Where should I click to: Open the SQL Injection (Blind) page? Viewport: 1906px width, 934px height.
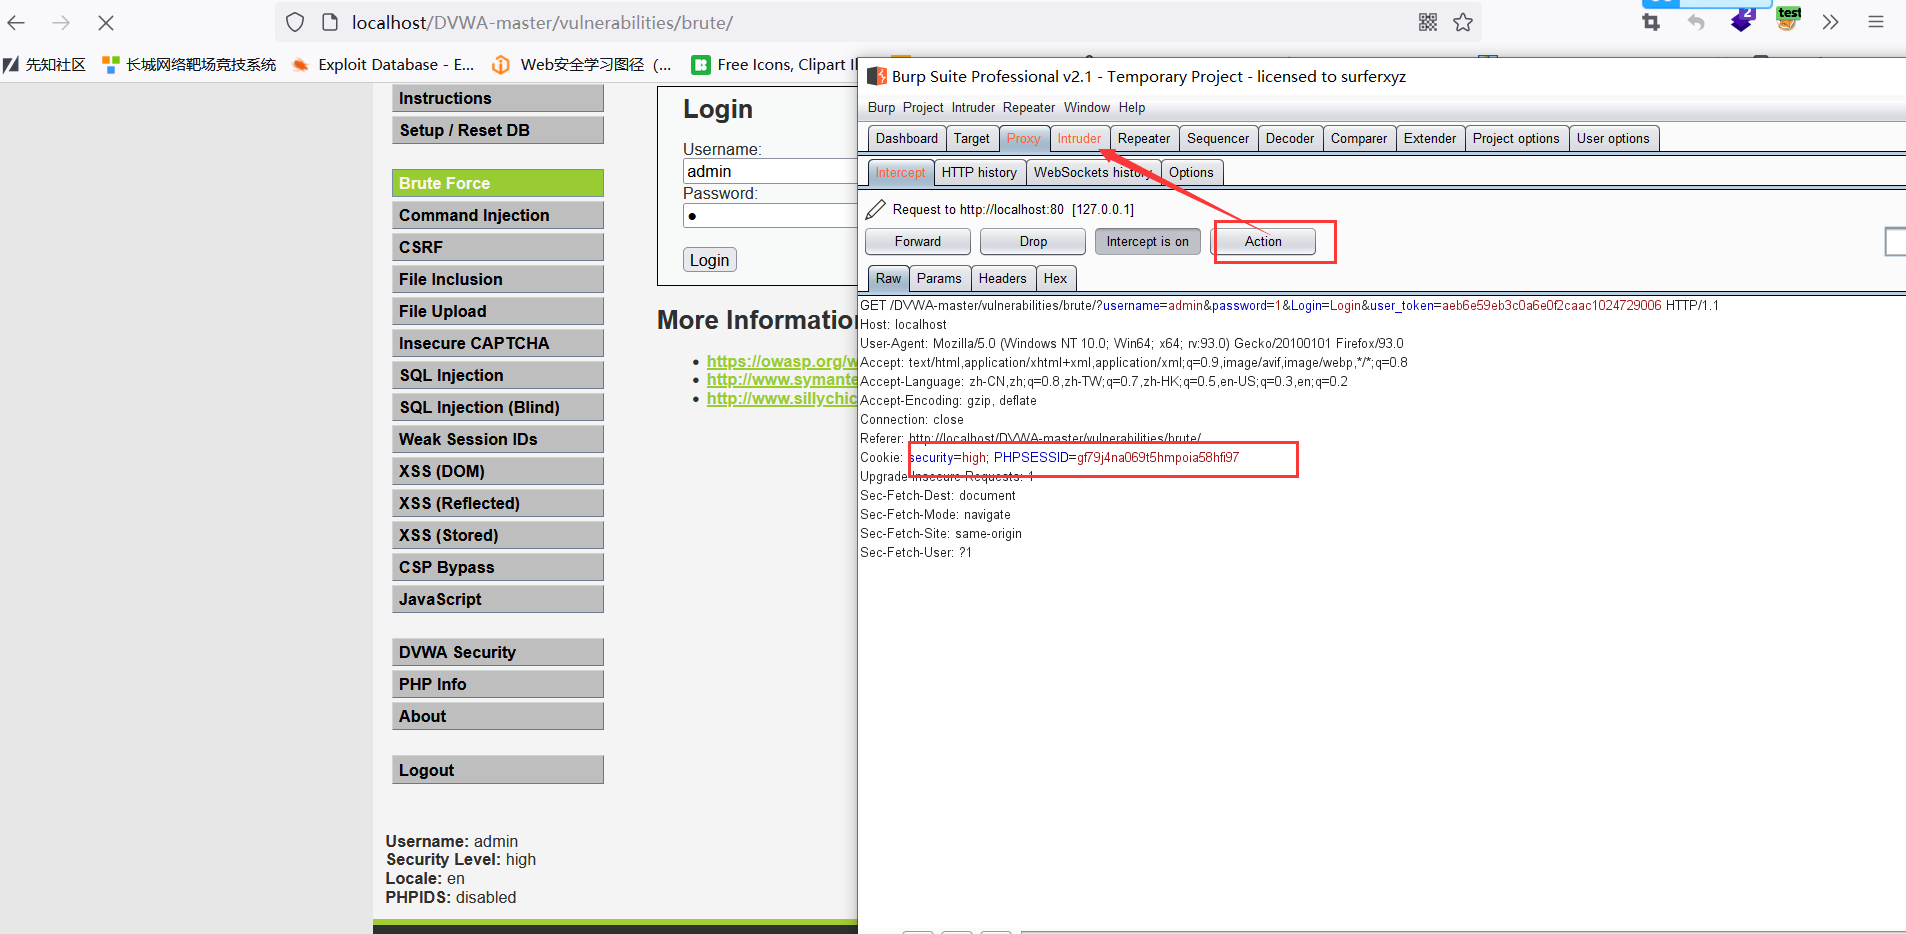pos(498,407)
